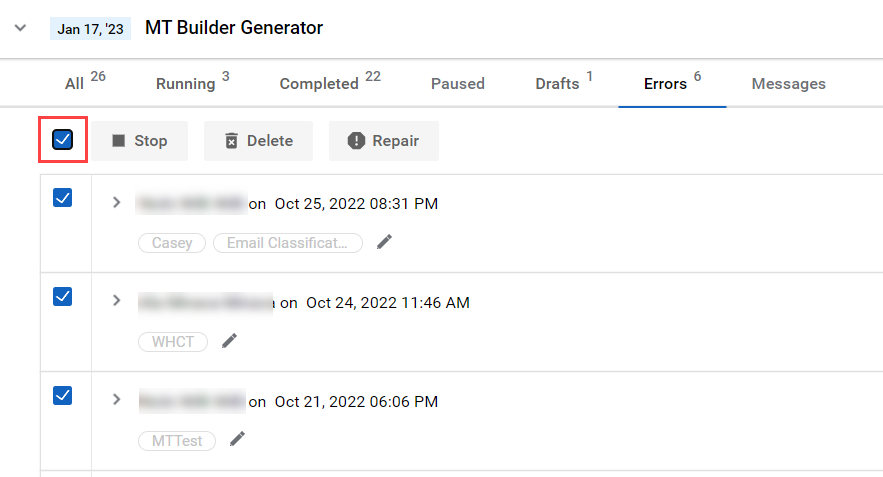Screen dimensions: 883x477
Task: Click the trash icon on Delete button
Action: point(231,141)
